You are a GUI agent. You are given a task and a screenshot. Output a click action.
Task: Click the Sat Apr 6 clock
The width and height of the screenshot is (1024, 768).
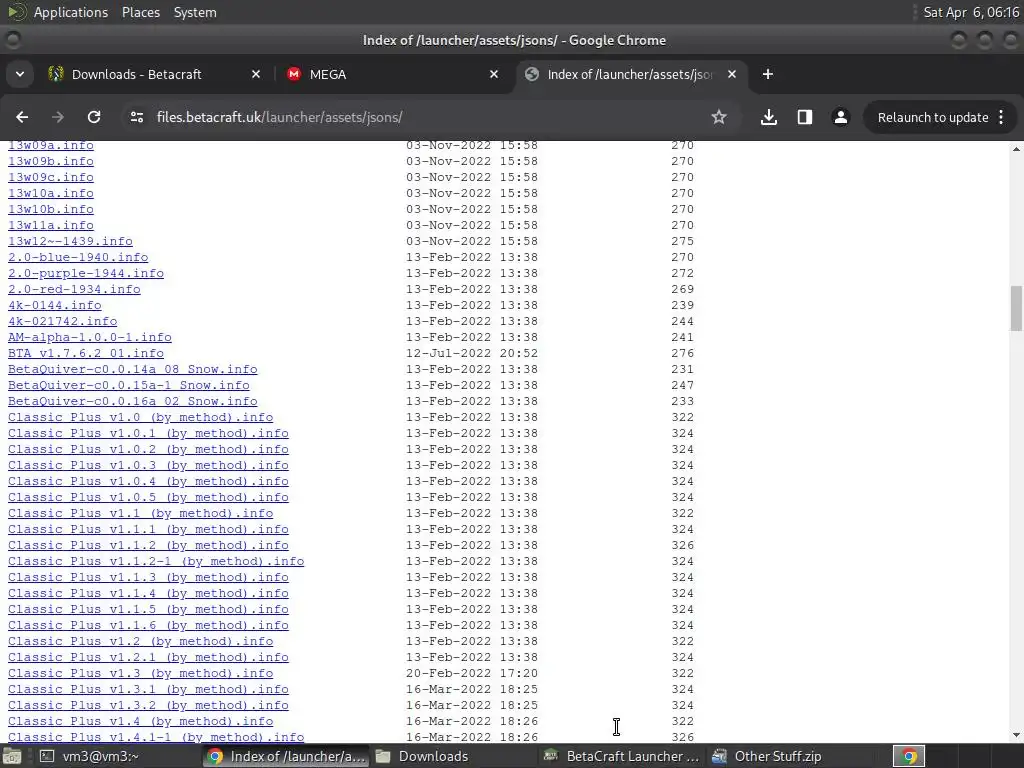tap(970, 12)
